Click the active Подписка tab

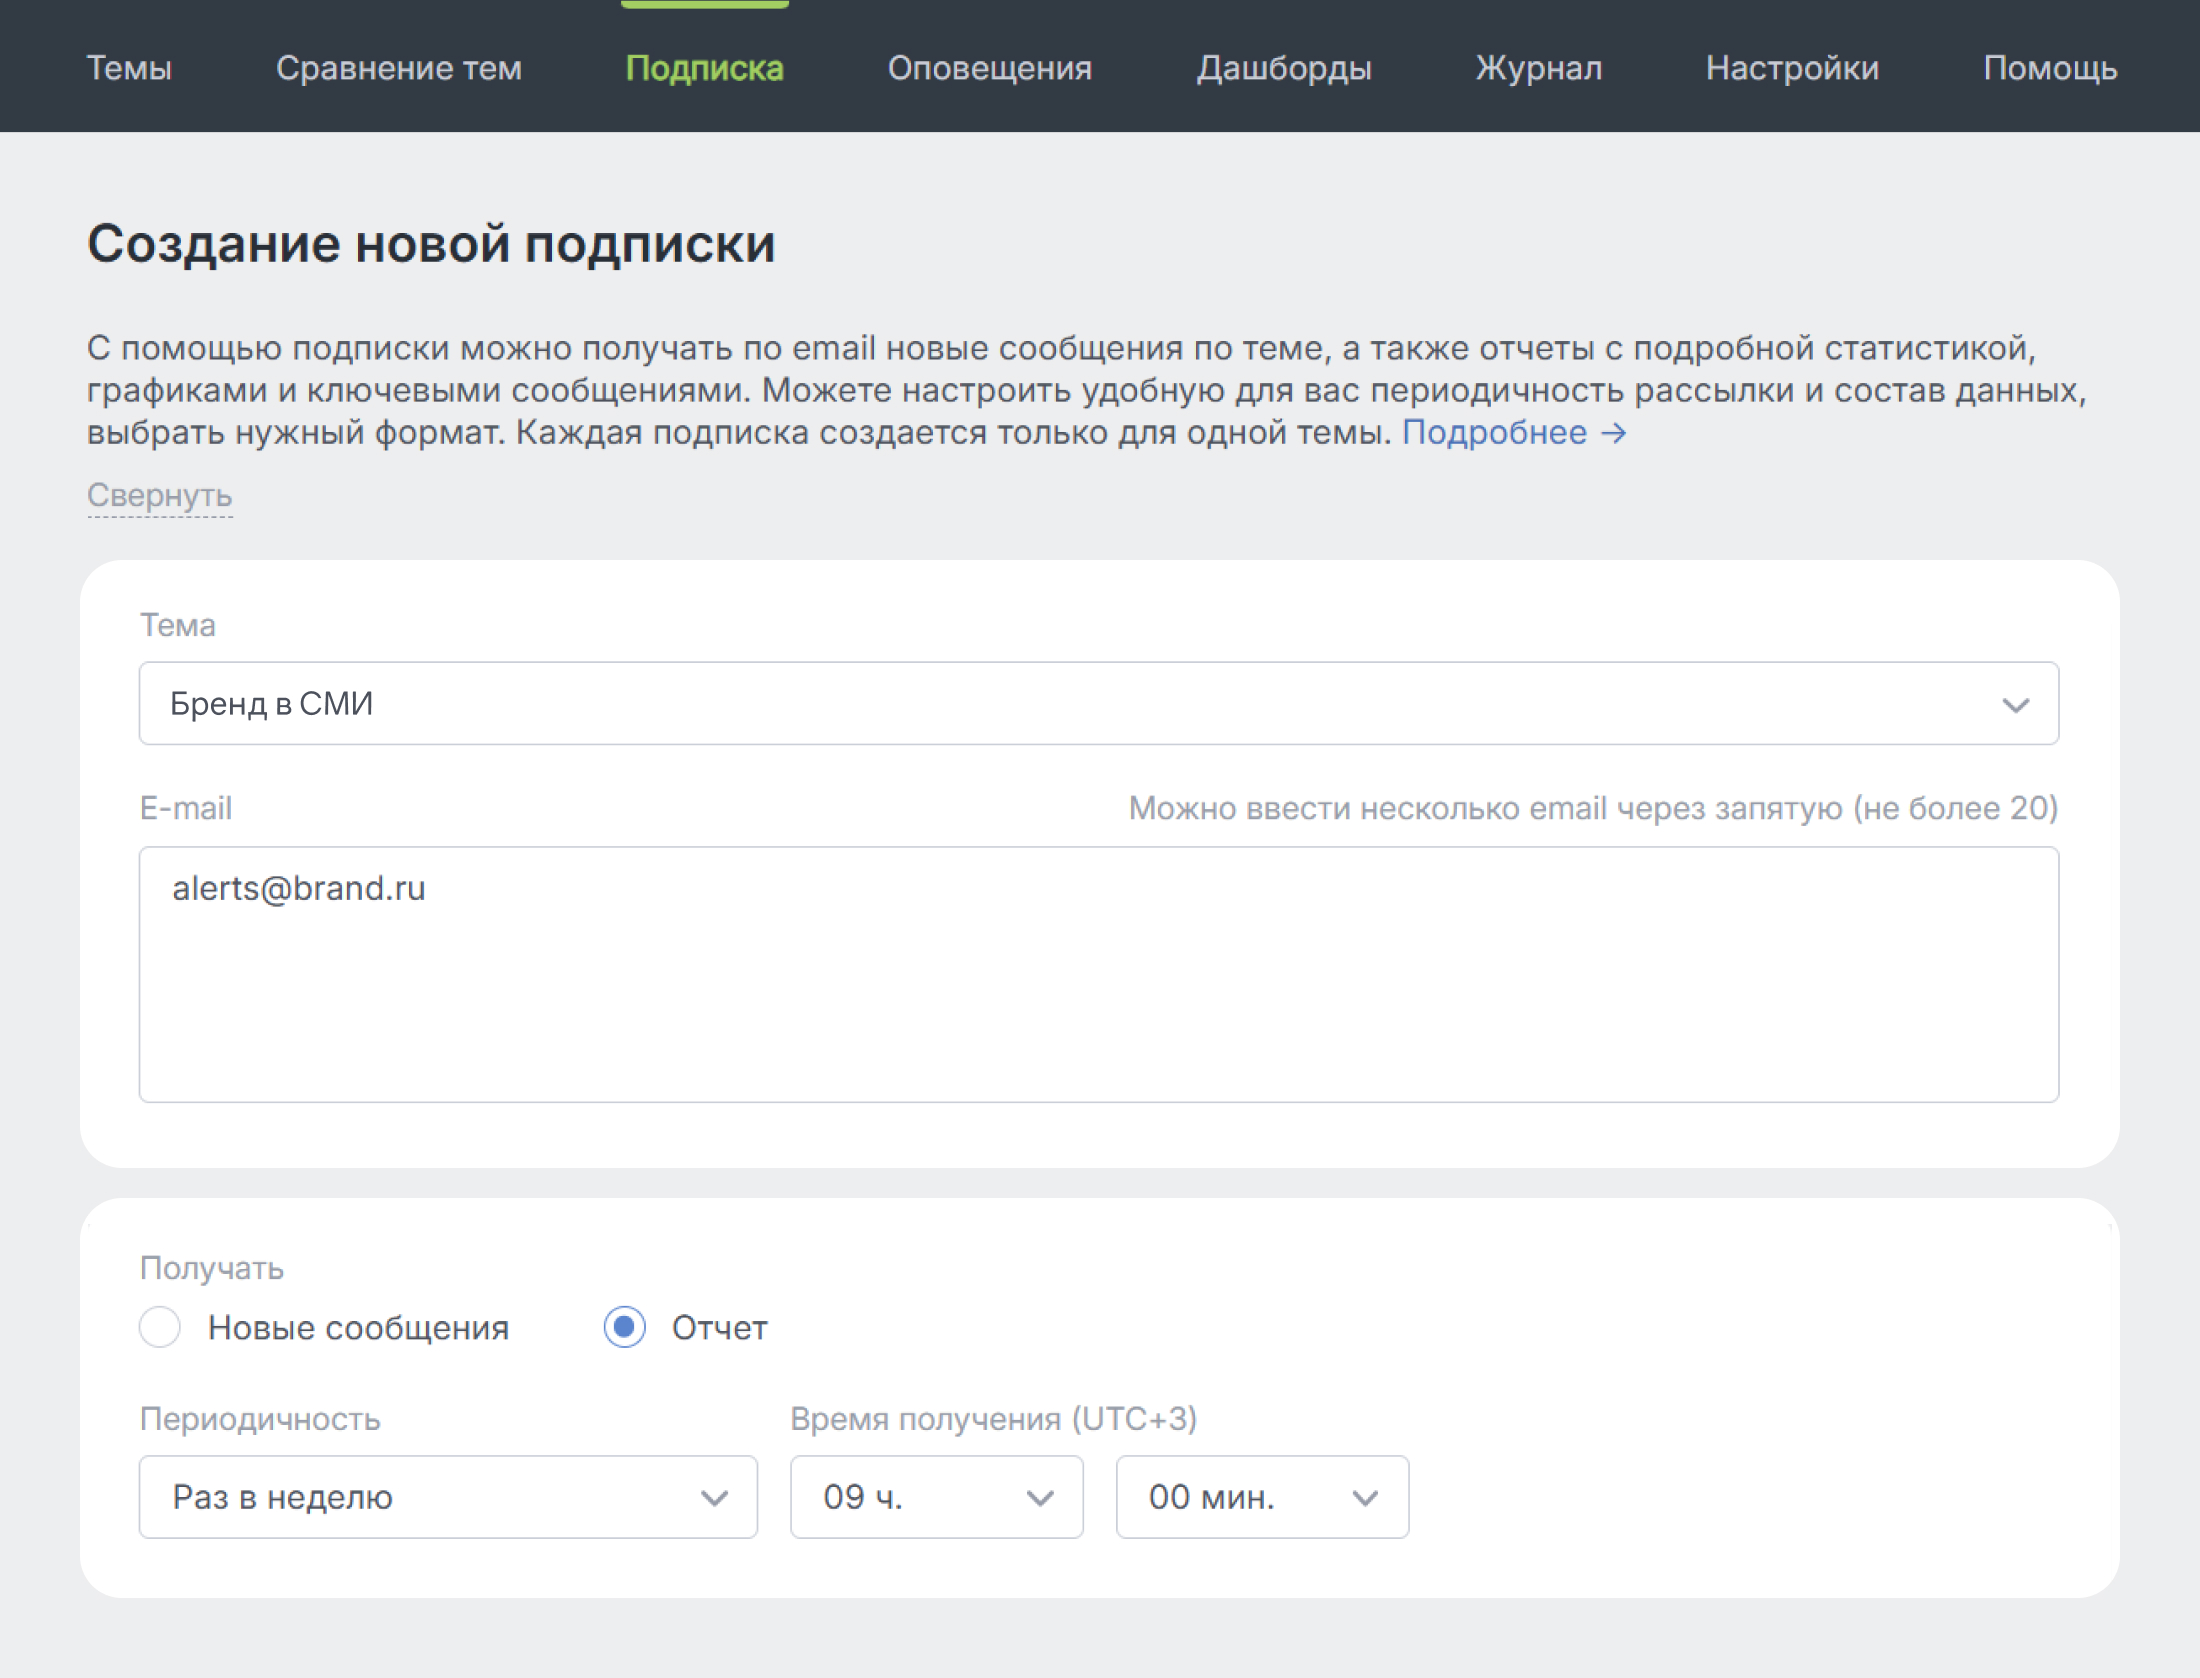[704, 68]
